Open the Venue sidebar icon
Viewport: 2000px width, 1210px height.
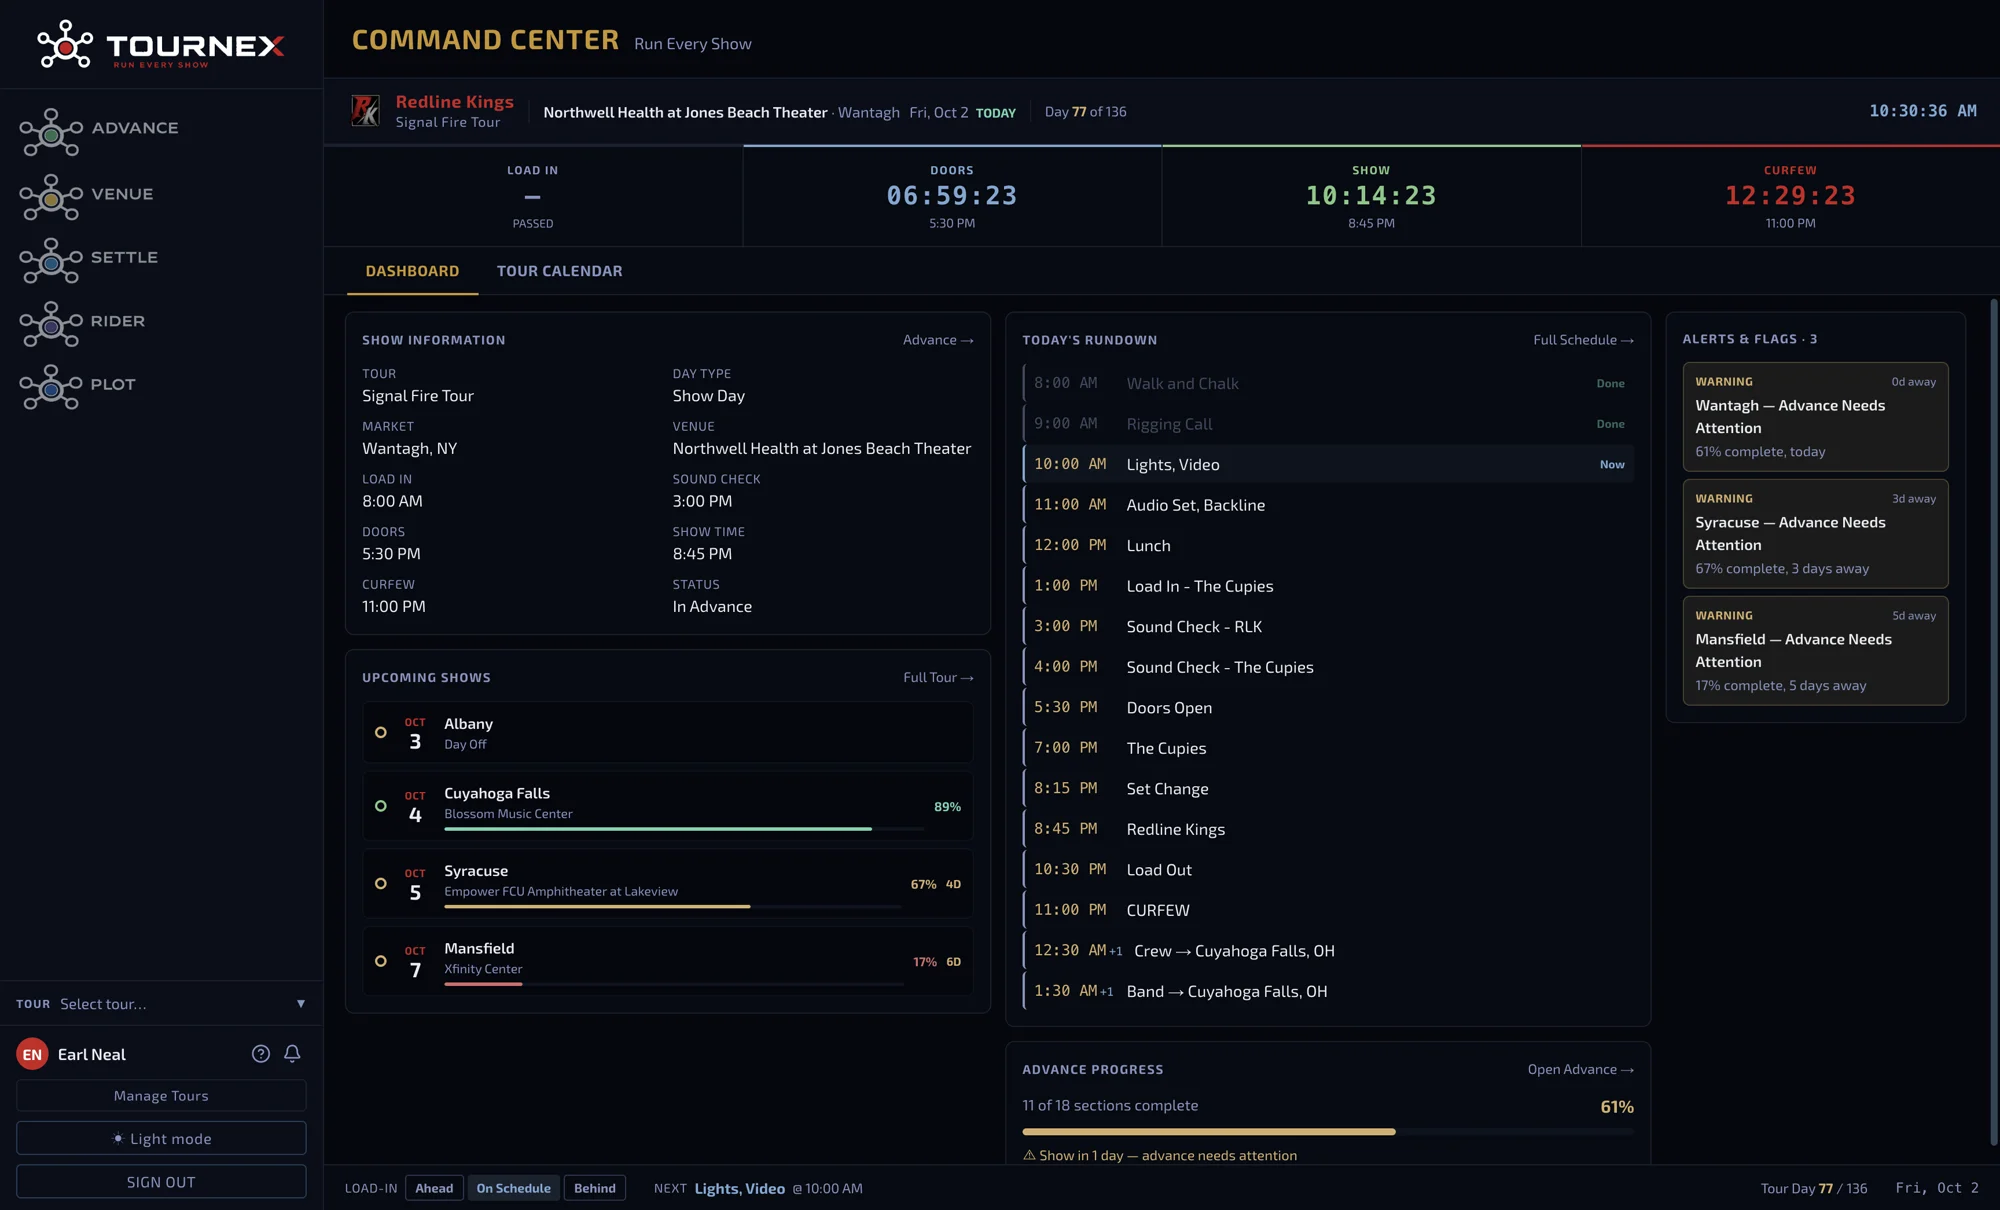click(x=51, y=198)
